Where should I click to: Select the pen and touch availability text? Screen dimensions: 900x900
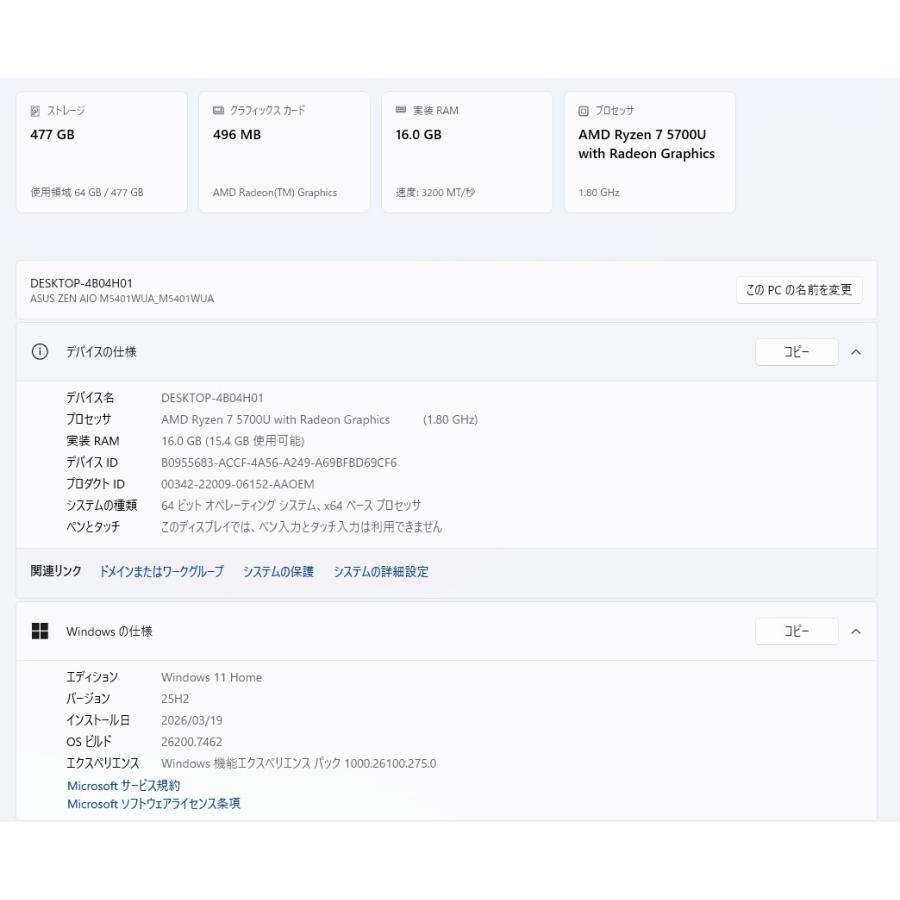tap(301, 527)
